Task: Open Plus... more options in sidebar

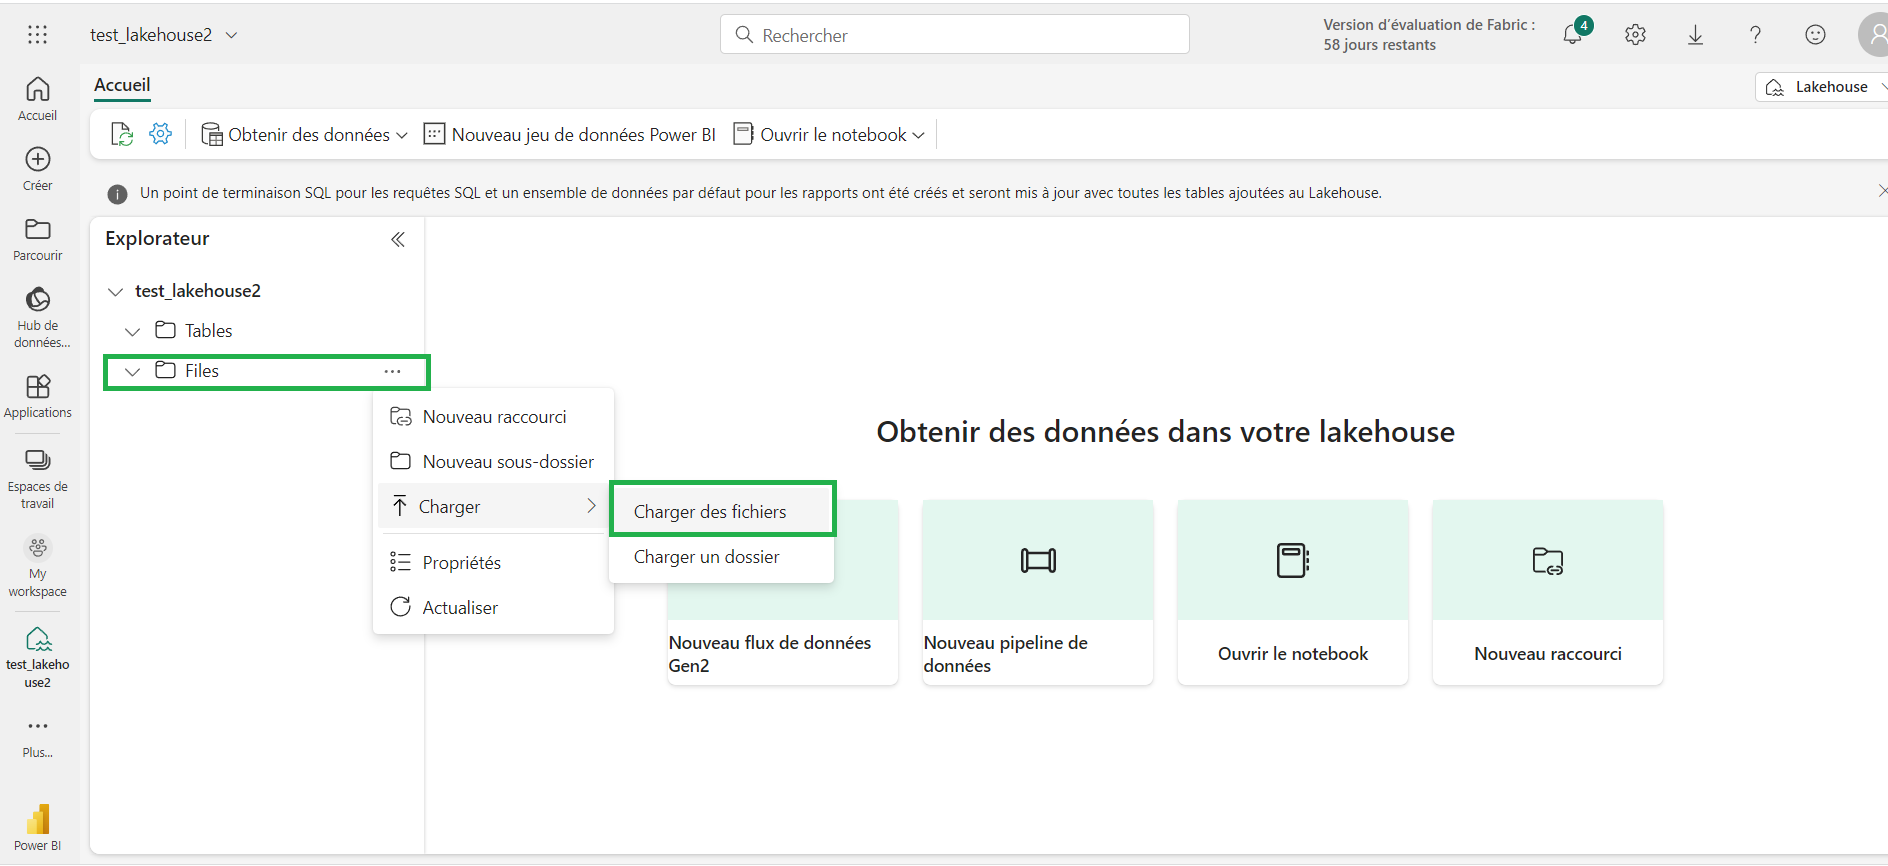Action: pyautogui.click(x=37, y=737)
